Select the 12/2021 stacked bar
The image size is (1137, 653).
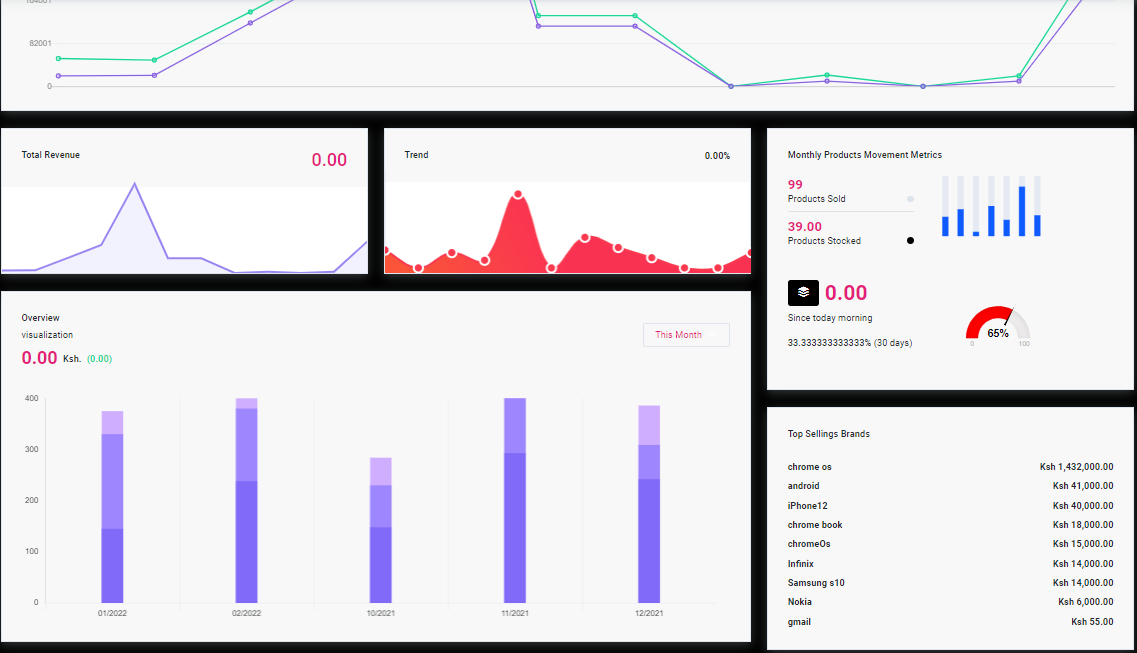pyautogui.click(x=649, y=503)
